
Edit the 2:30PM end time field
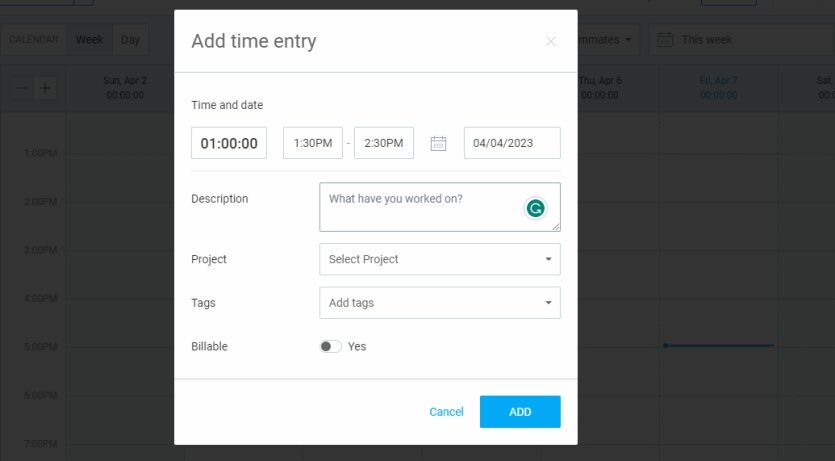click(384, 143)
